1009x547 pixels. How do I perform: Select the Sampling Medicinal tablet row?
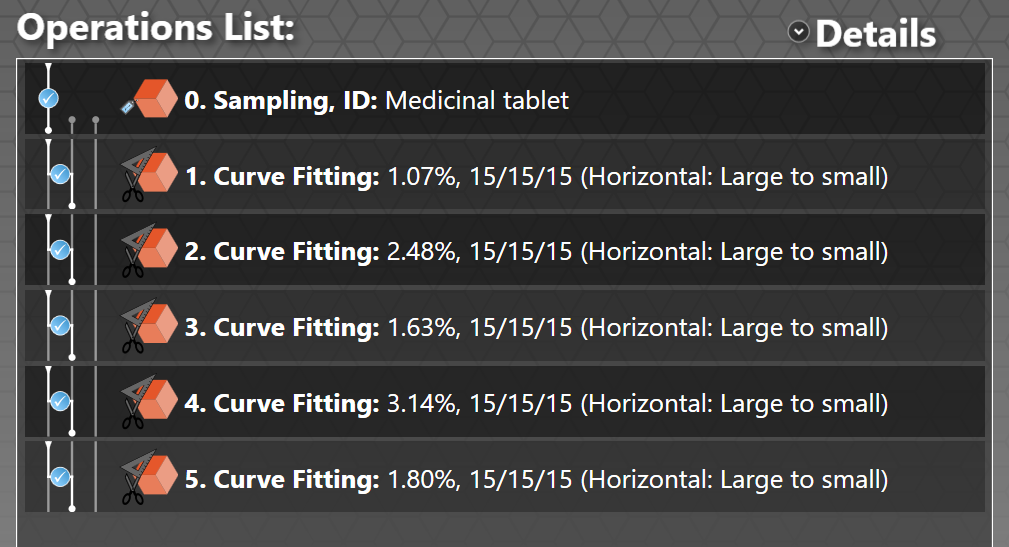click(504, 98)
